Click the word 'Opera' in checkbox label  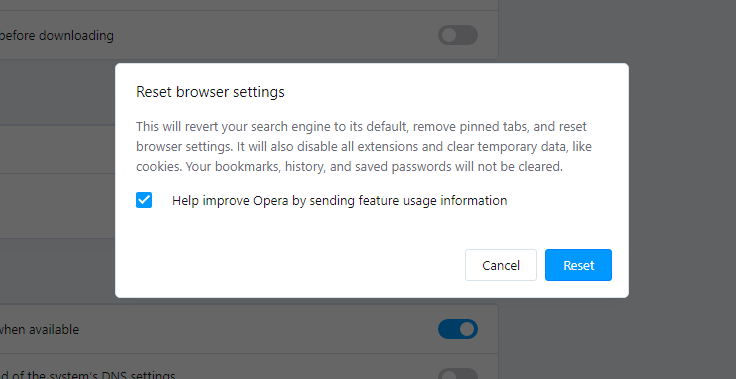270,201
